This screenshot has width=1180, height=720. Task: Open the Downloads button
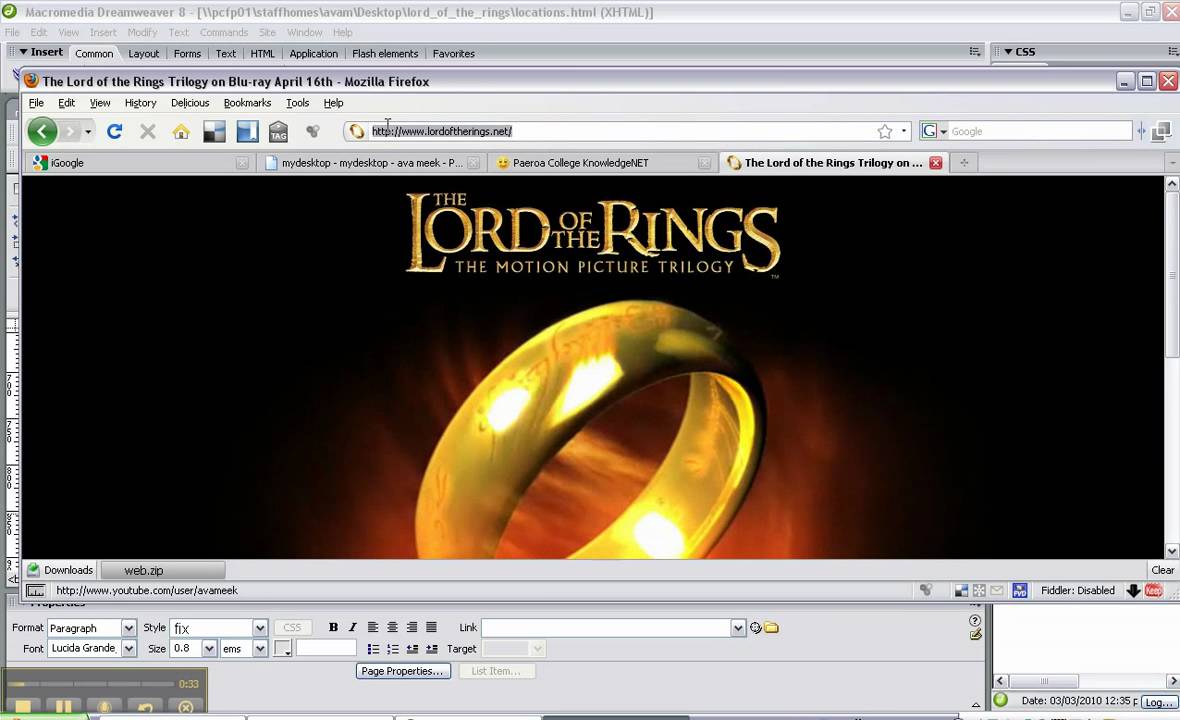point(60,570)
